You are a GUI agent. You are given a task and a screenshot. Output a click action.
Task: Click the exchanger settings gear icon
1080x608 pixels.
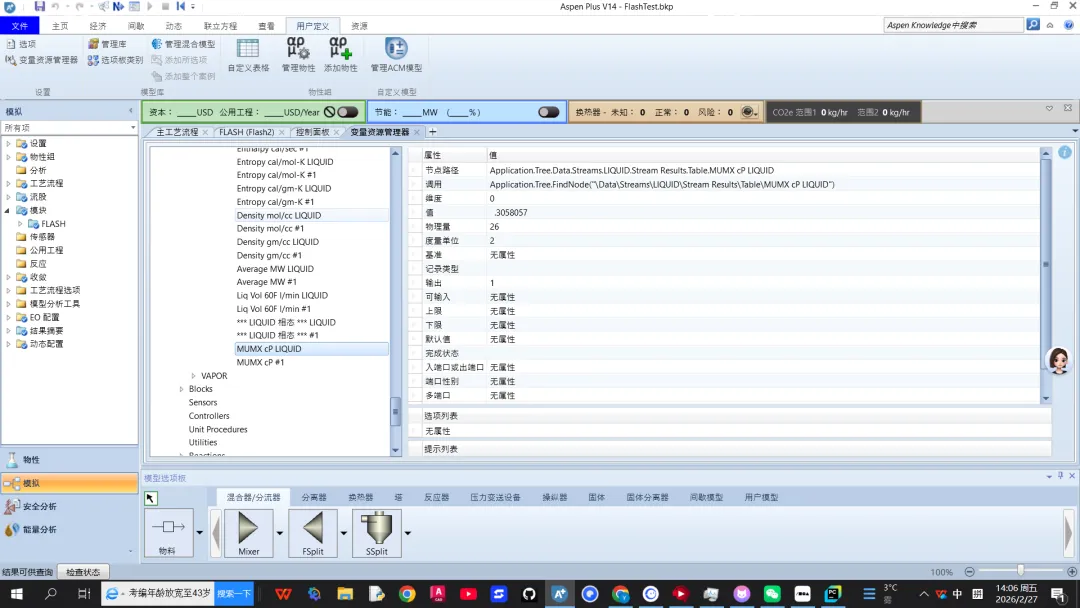pos(747,112)
